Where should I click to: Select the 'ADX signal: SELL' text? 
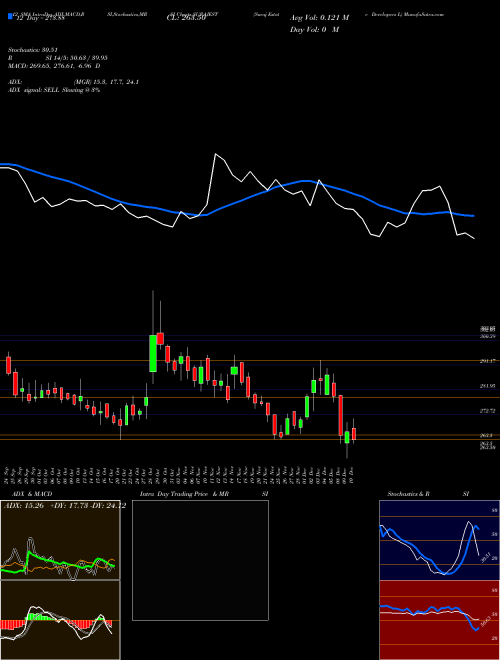pyautogui.click(x=34, y=90)
